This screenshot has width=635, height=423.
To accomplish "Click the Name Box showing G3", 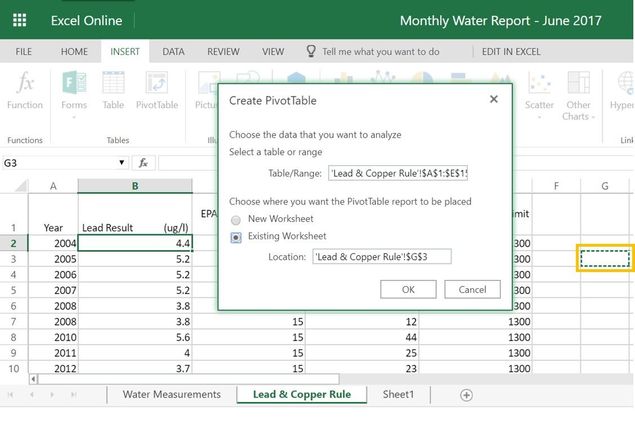I will 65,163.
